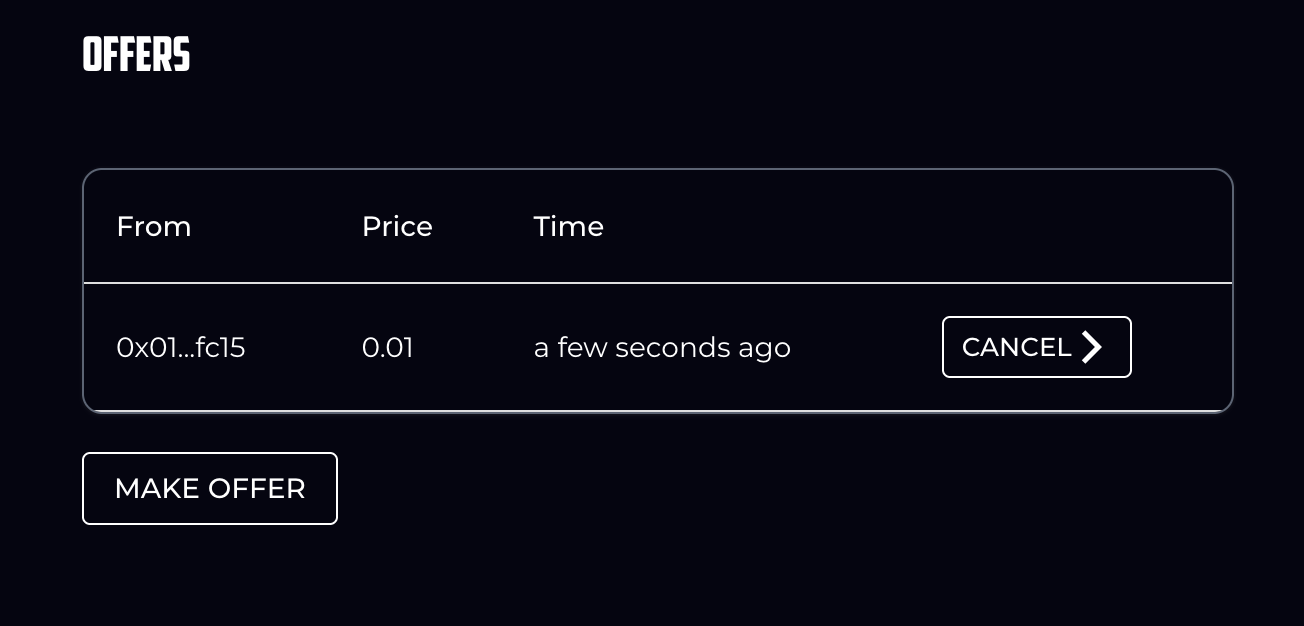Click the divider line below the column headers
Image resolution: width=1304 pixels, height=626 pixels.
coord(658,283)
